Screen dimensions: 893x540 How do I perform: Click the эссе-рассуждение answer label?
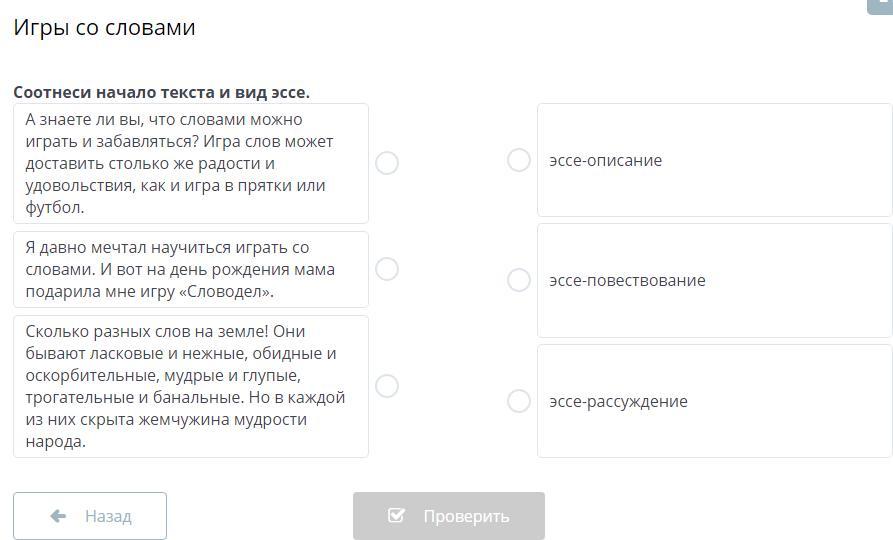click(x=618, y=401)
